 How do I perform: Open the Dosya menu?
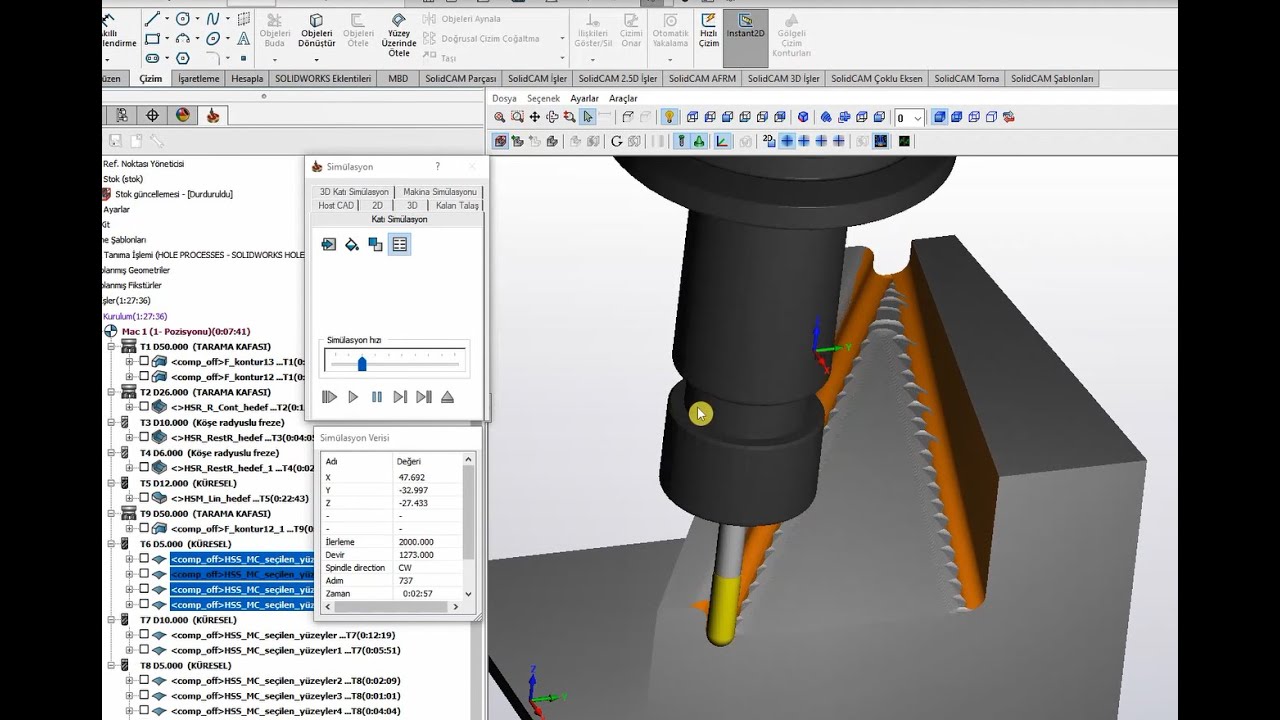point(504,98)
